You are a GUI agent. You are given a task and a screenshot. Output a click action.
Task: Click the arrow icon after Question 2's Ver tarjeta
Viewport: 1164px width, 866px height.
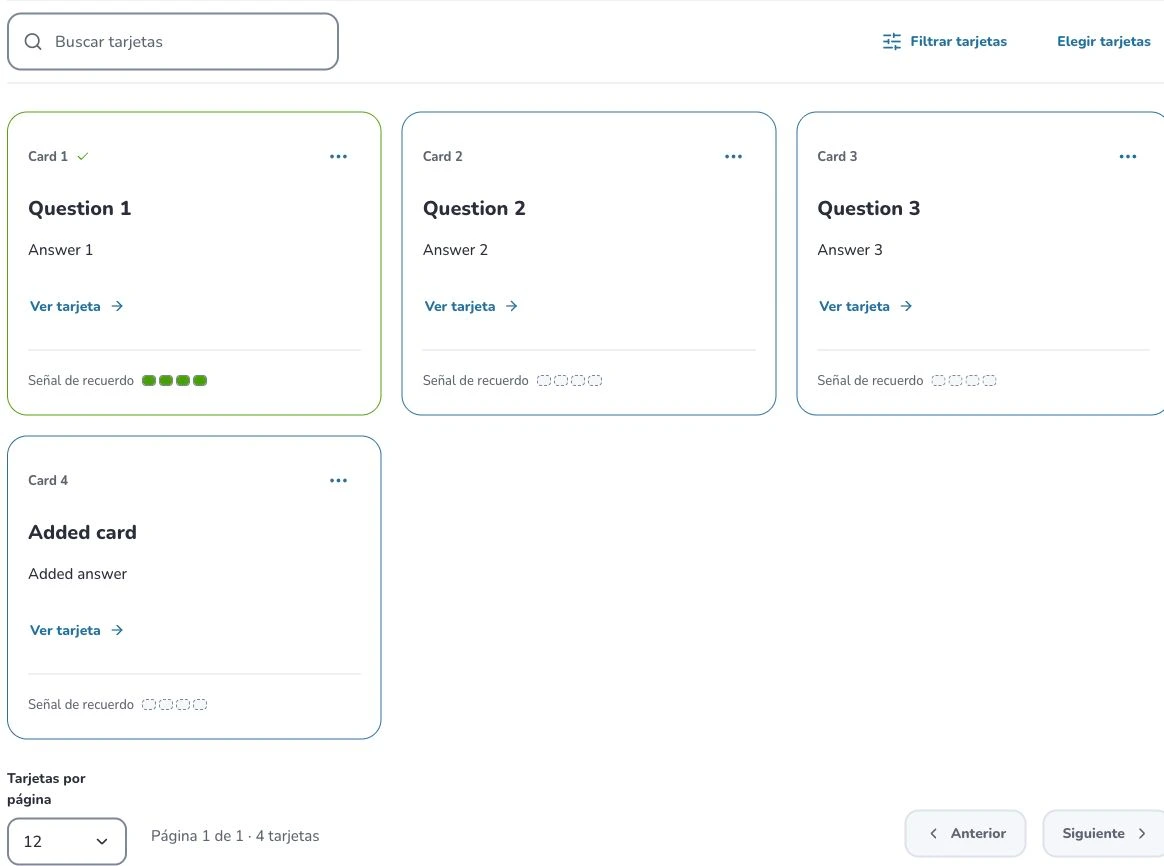click(511, 306)
